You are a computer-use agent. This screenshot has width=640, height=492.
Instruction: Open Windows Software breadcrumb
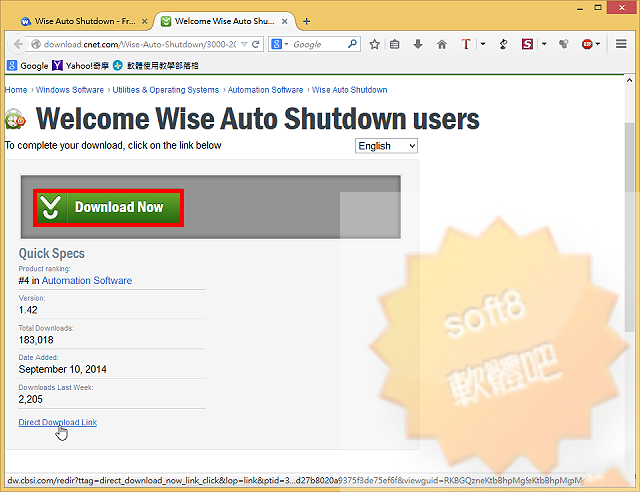click(x=70, y=90)
